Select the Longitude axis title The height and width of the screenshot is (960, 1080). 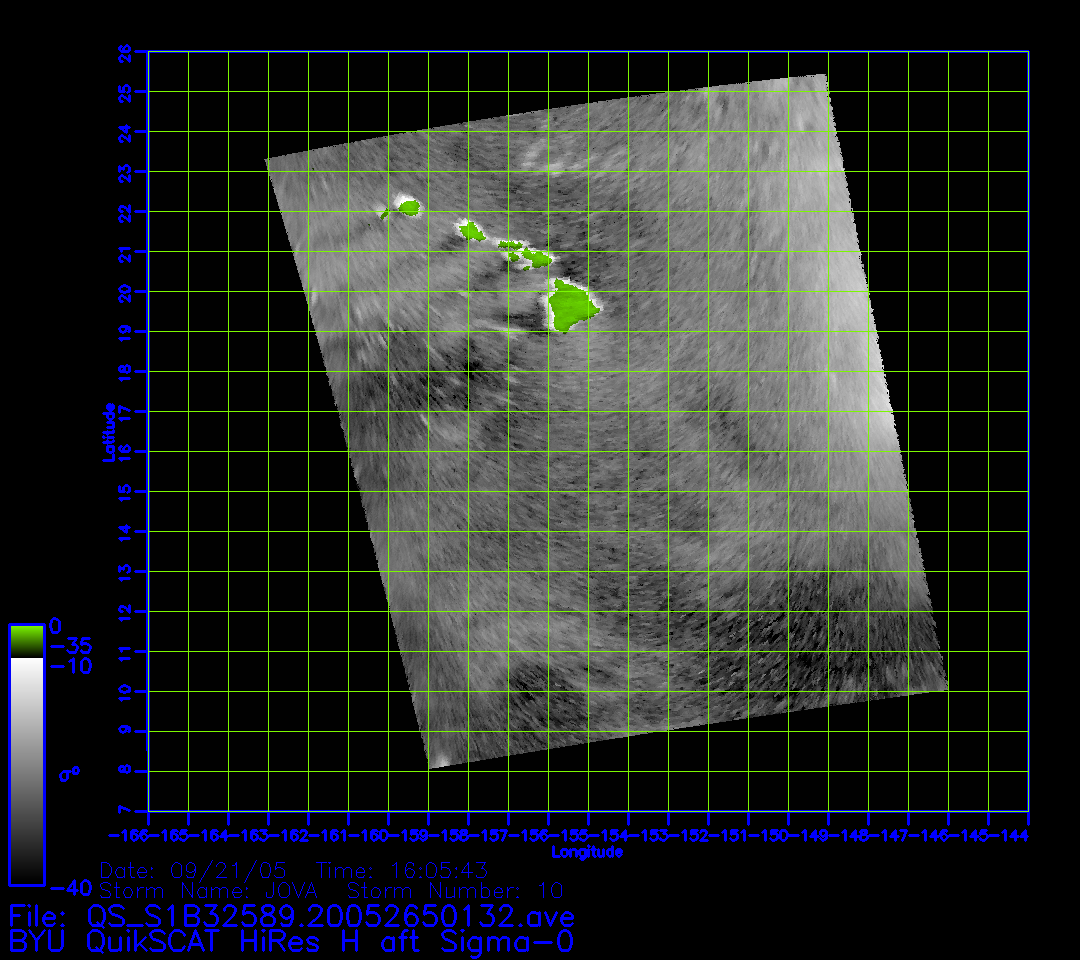587,852
